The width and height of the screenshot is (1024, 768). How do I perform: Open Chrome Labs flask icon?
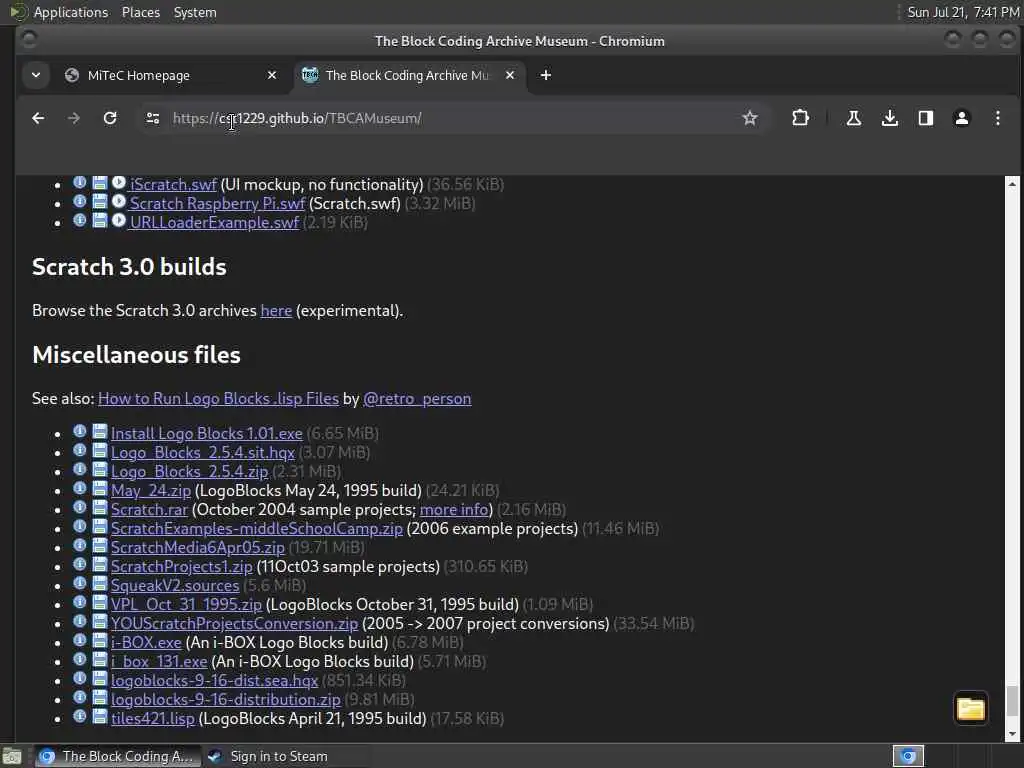tap(854, 118)
